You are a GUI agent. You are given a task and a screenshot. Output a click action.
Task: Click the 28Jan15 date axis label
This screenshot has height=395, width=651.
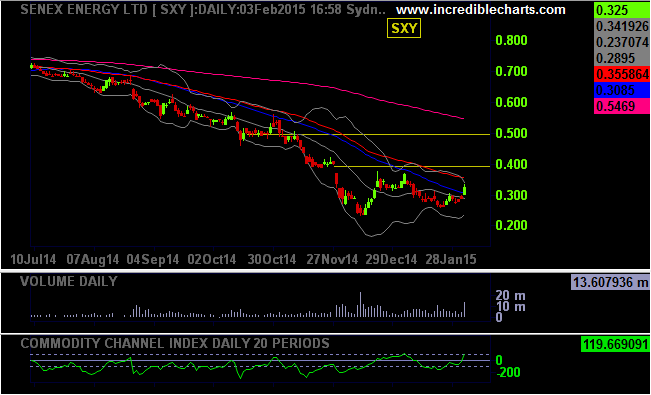450,260
